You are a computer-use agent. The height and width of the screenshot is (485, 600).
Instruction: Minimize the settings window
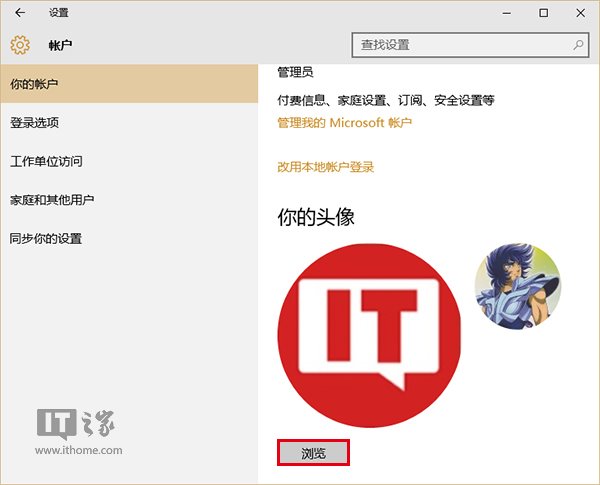pos(507,13)
